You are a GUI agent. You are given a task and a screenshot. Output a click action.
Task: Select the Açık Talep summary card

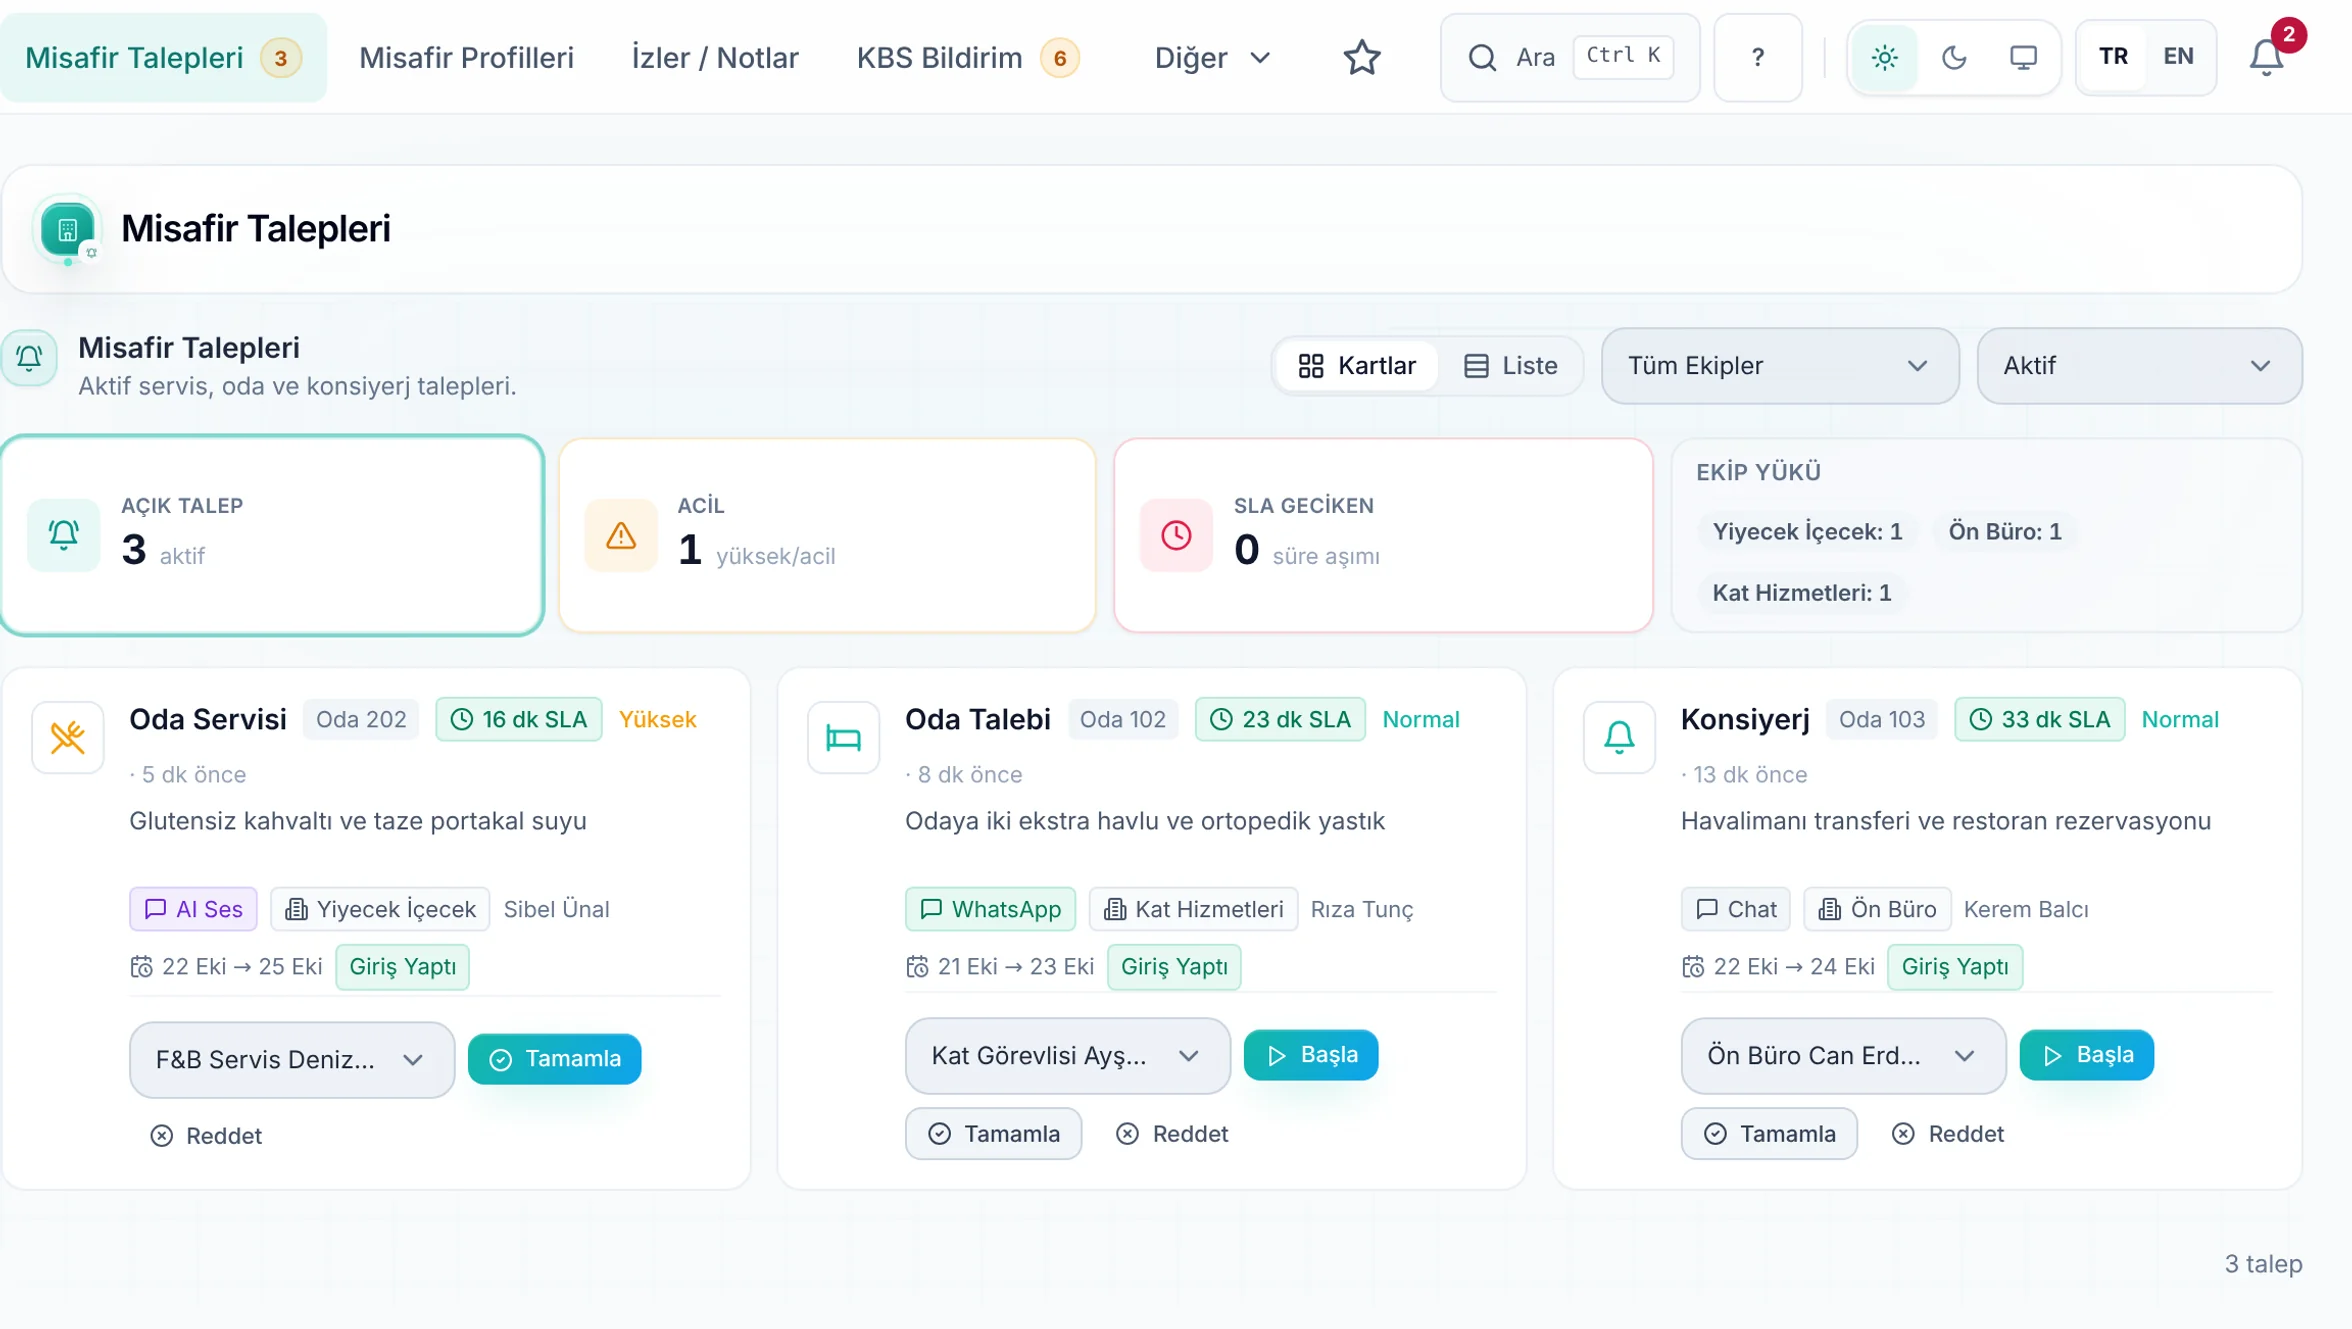point(272,535)
